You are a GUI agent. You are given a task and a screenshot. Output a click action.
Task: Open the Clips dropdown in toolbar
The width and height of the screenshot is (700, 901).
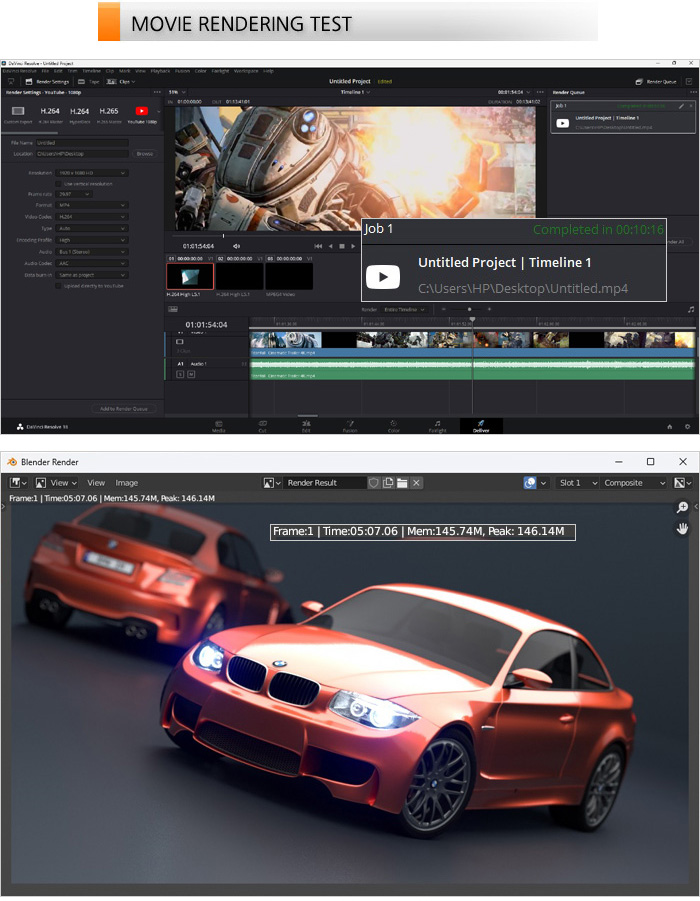[x=121, y=82]
